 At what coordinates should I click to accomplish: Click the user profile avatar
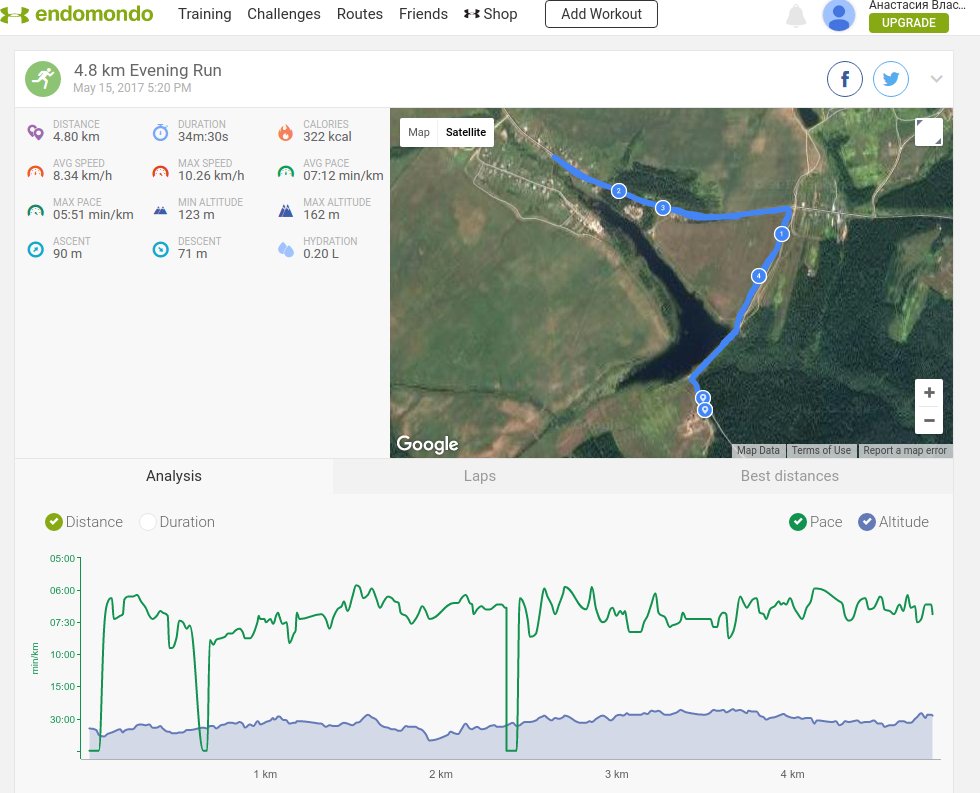coord(838,15)
